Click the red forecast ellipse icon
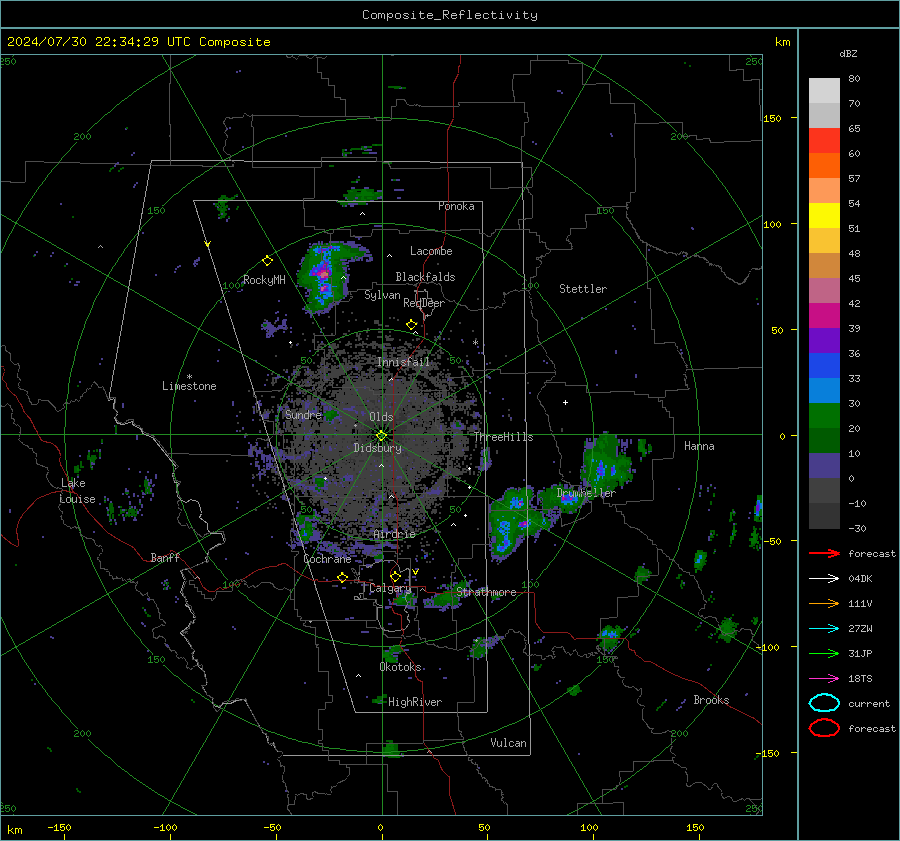The height and width of the screenshot is (841, 900). click(824, 728)
